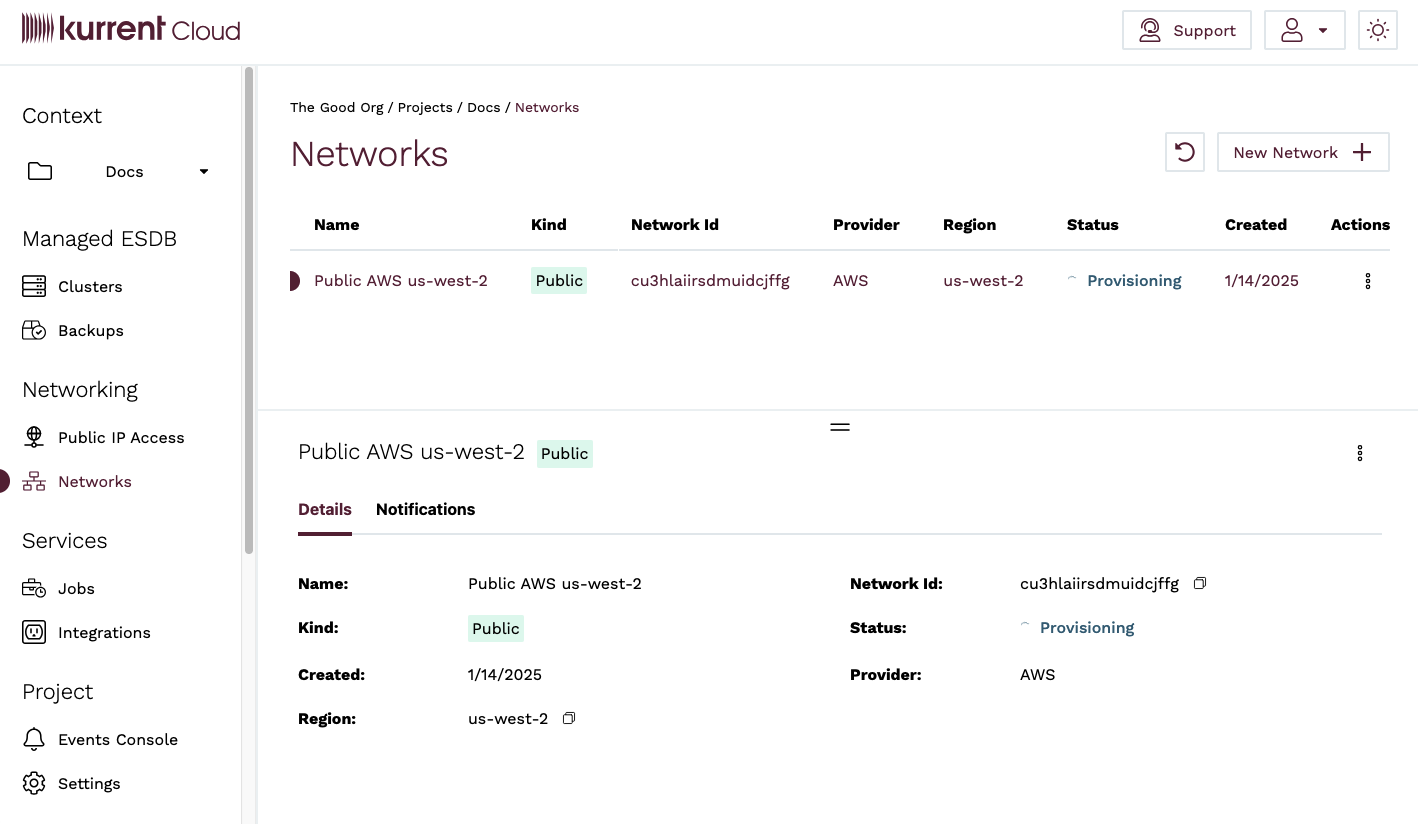This screenshot has height=824, width=1418.
Task: Open Public IP Access from sidebar
Action: (x=33, y=437)
